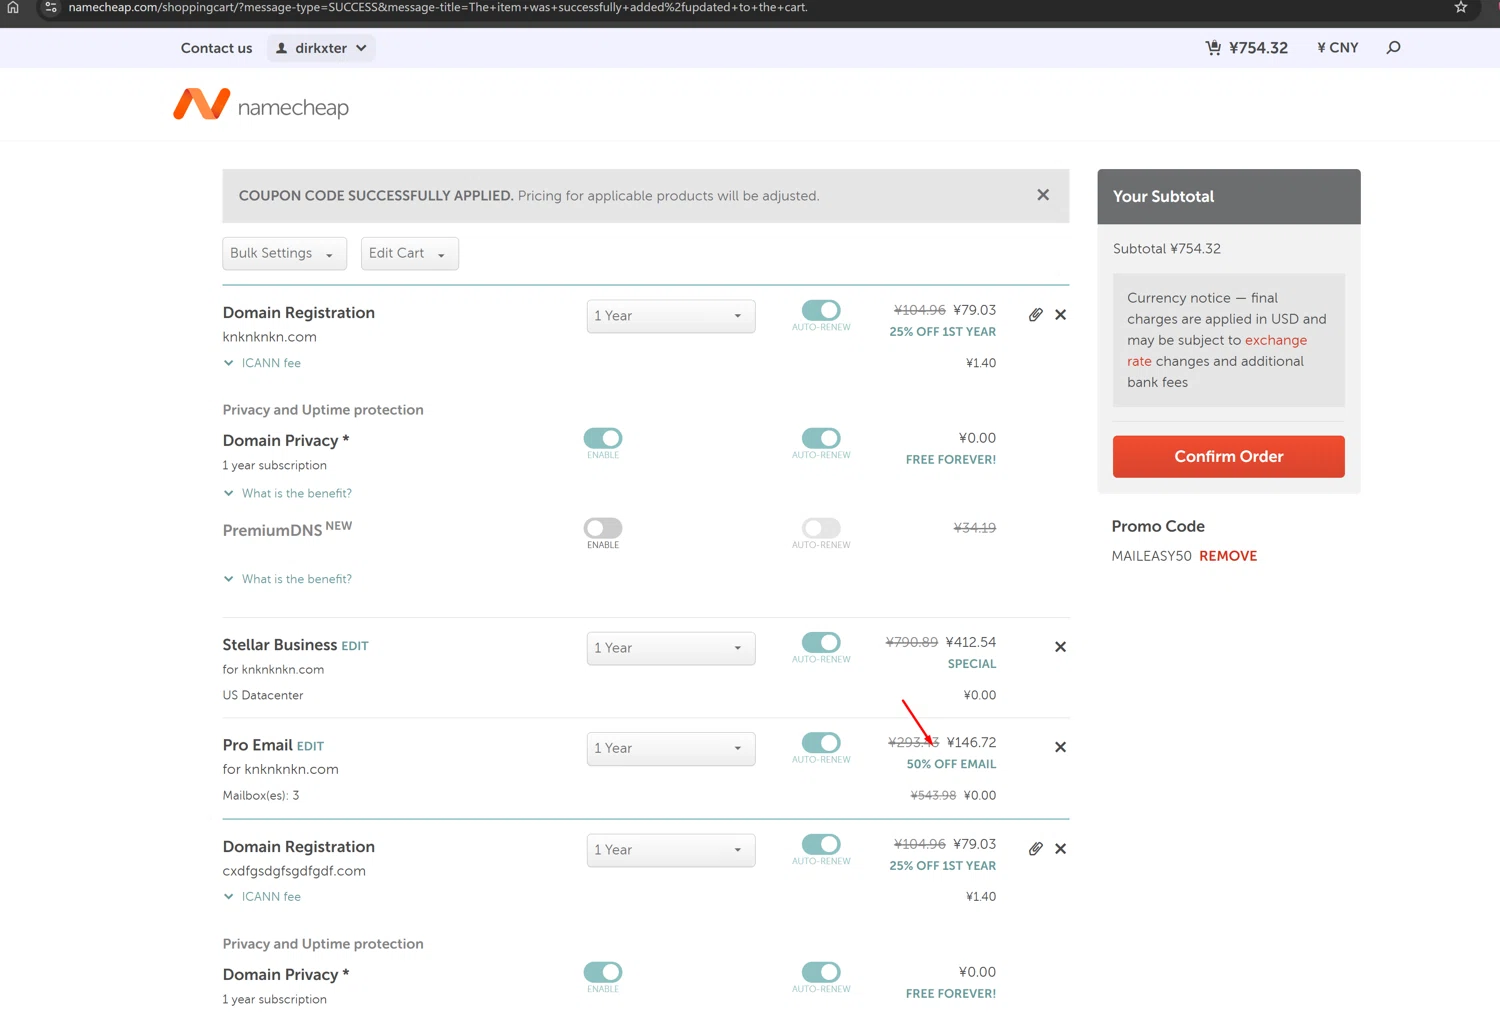
Task: Change duration for Stellar Business
Action: (x=671, y=648)
